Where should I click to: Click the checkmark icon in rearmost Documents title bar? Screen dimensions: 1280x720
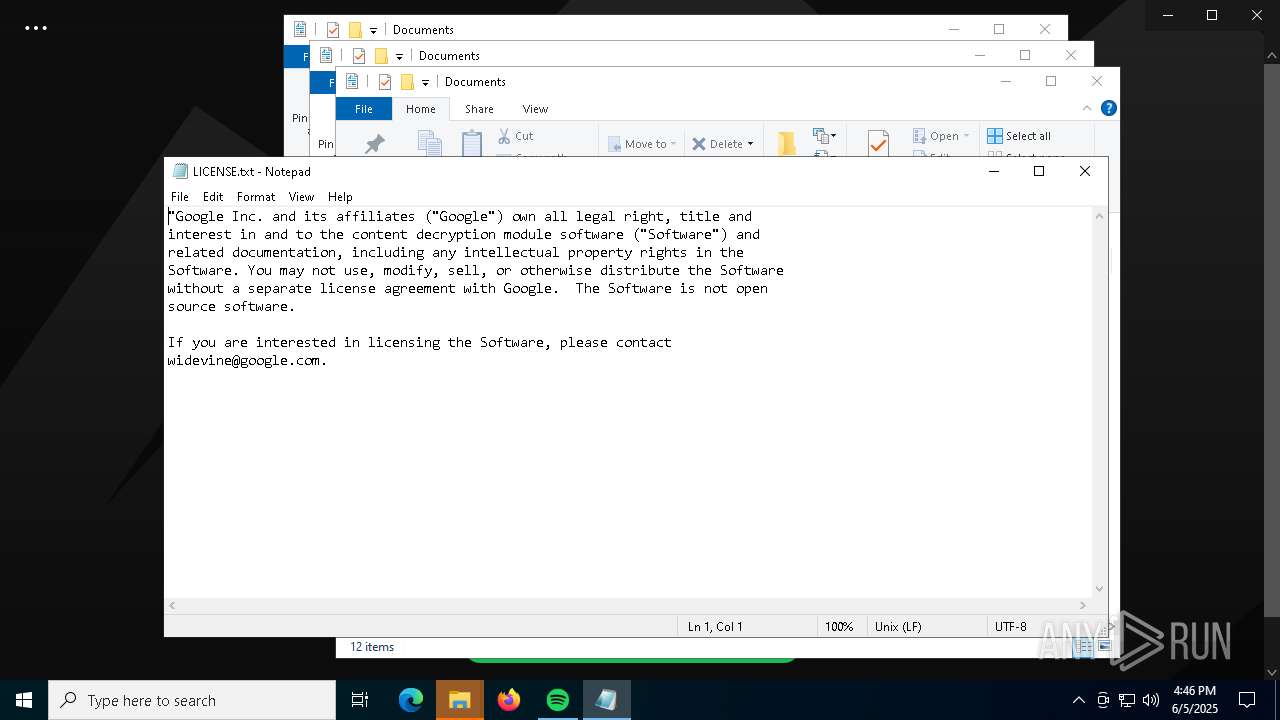tap(333, 30)
